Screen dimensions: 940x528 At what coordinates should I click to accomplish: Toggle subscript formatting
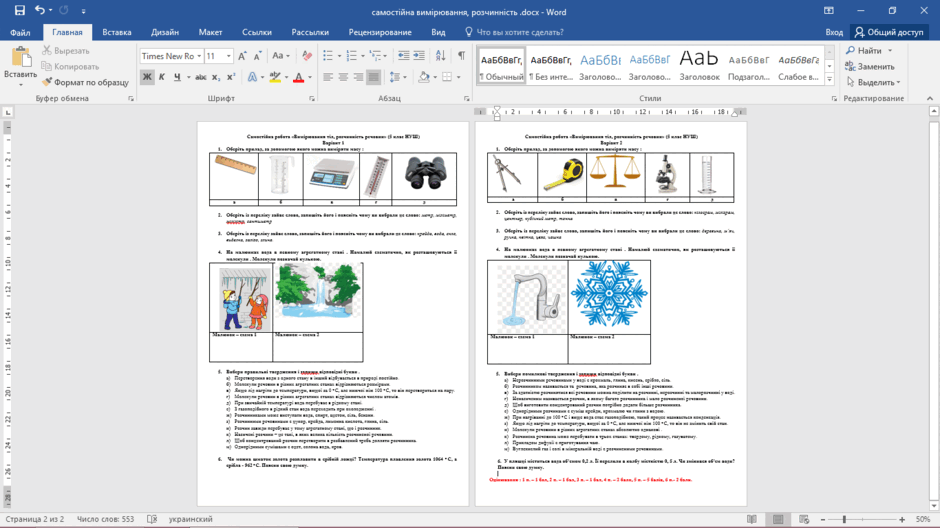click(216, 77)
